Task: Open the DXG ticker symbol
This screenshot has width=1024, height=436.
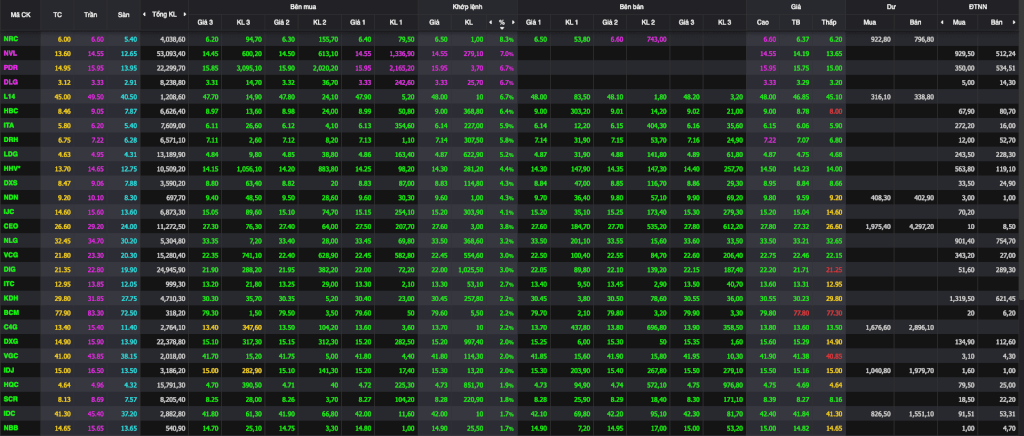Action: coord(10,341)
